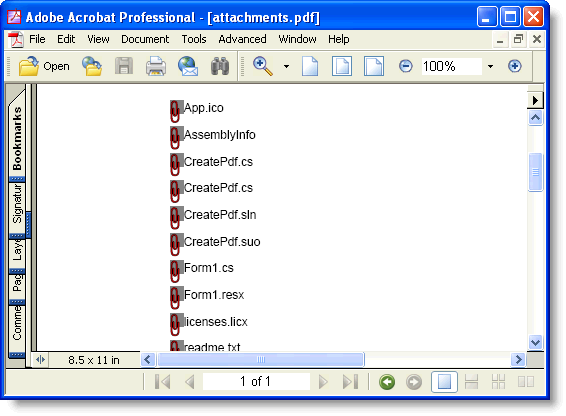Image resolution: width=566 pixels, height=416 pixels.
Task: Select the Zoom In magnifier tool
Action: pyautogui.click(x=263, y=66)
